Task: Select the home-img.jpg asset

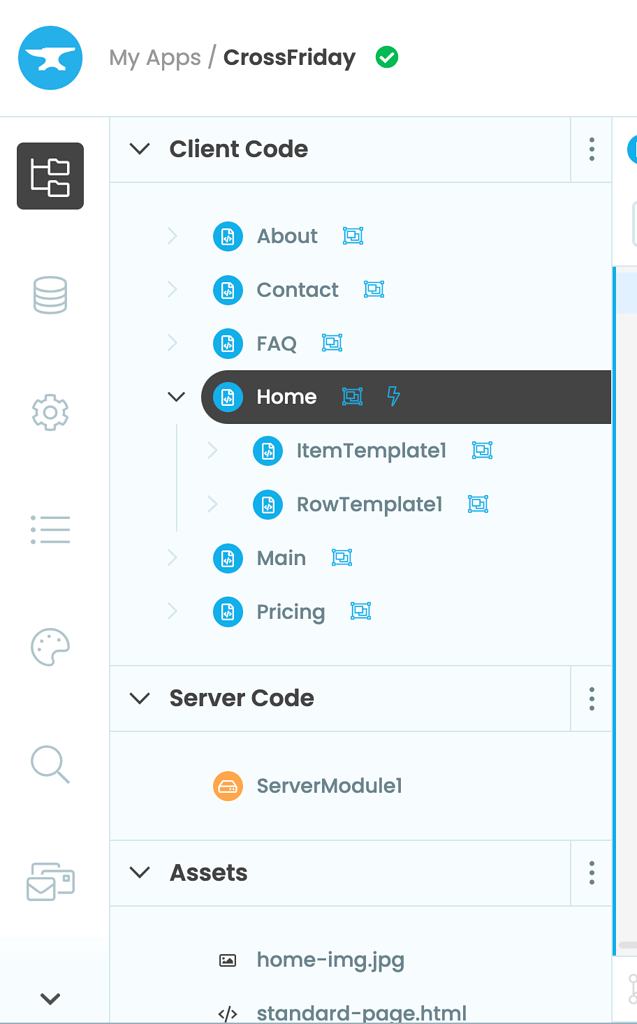Action: (330, 959)
